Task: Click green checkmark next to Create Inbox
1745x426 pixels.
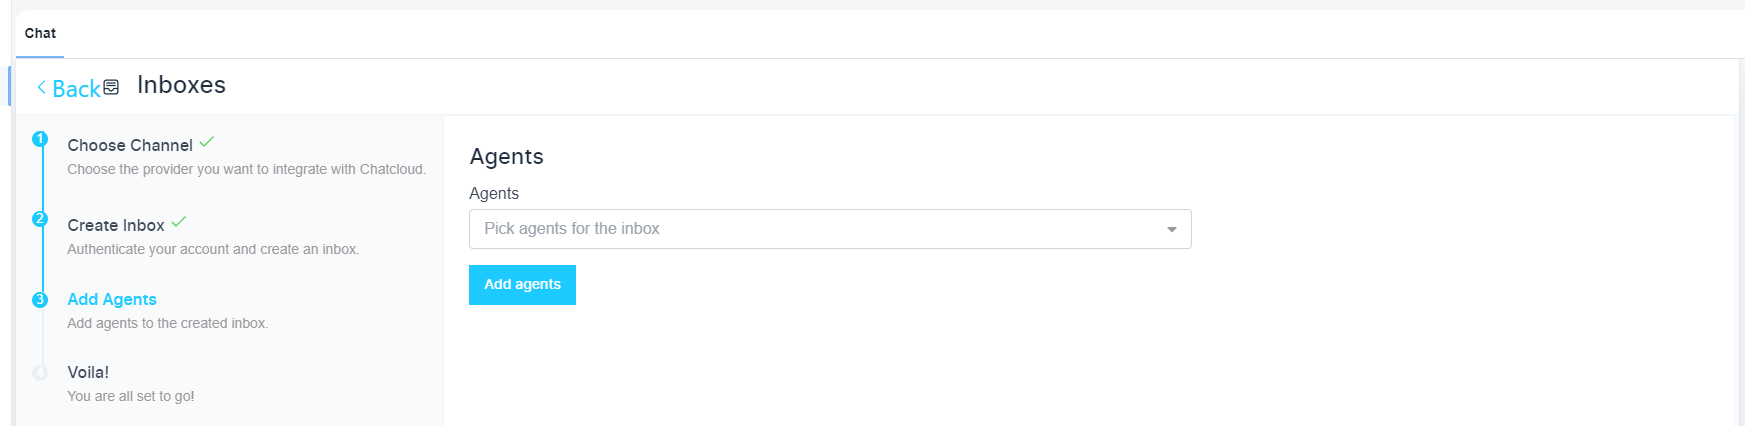Action: (179, 222)
